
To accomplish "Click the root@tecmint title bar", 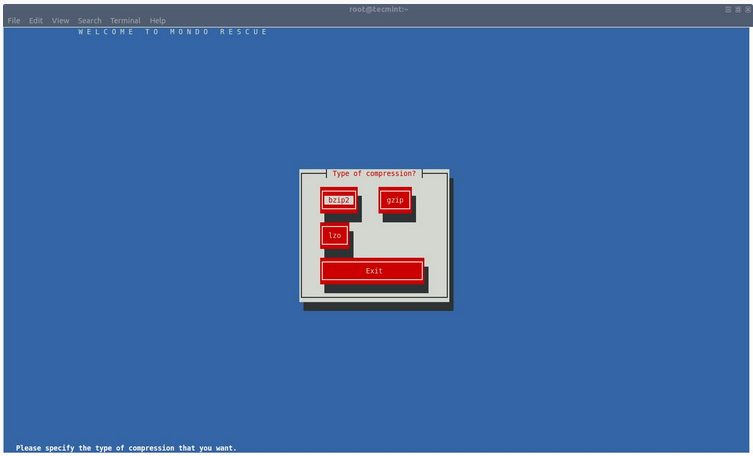I will 375,9.
